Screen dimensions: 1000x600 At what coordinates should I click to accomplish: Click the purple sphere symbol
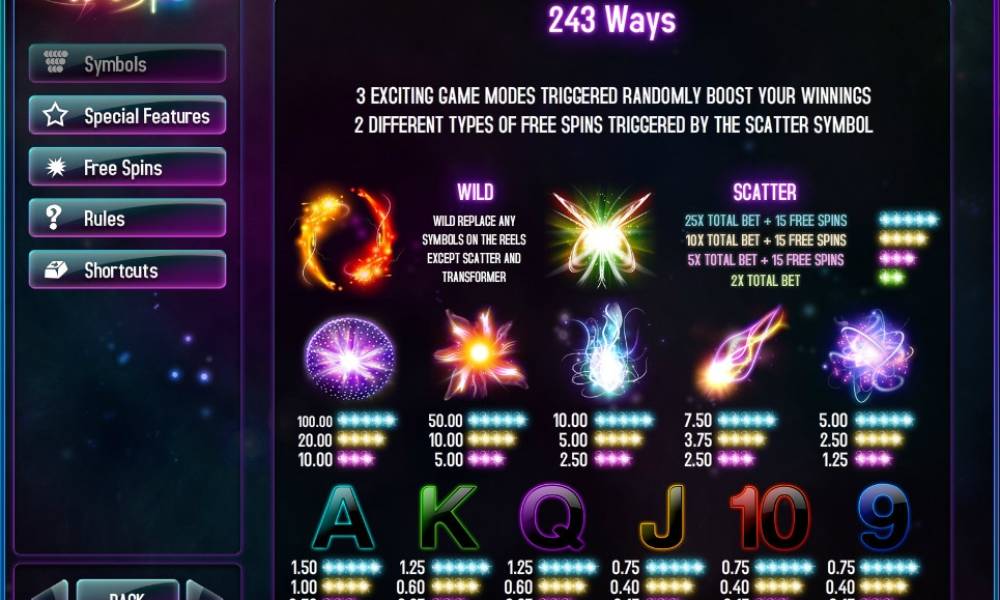click(x=349, y=358)
